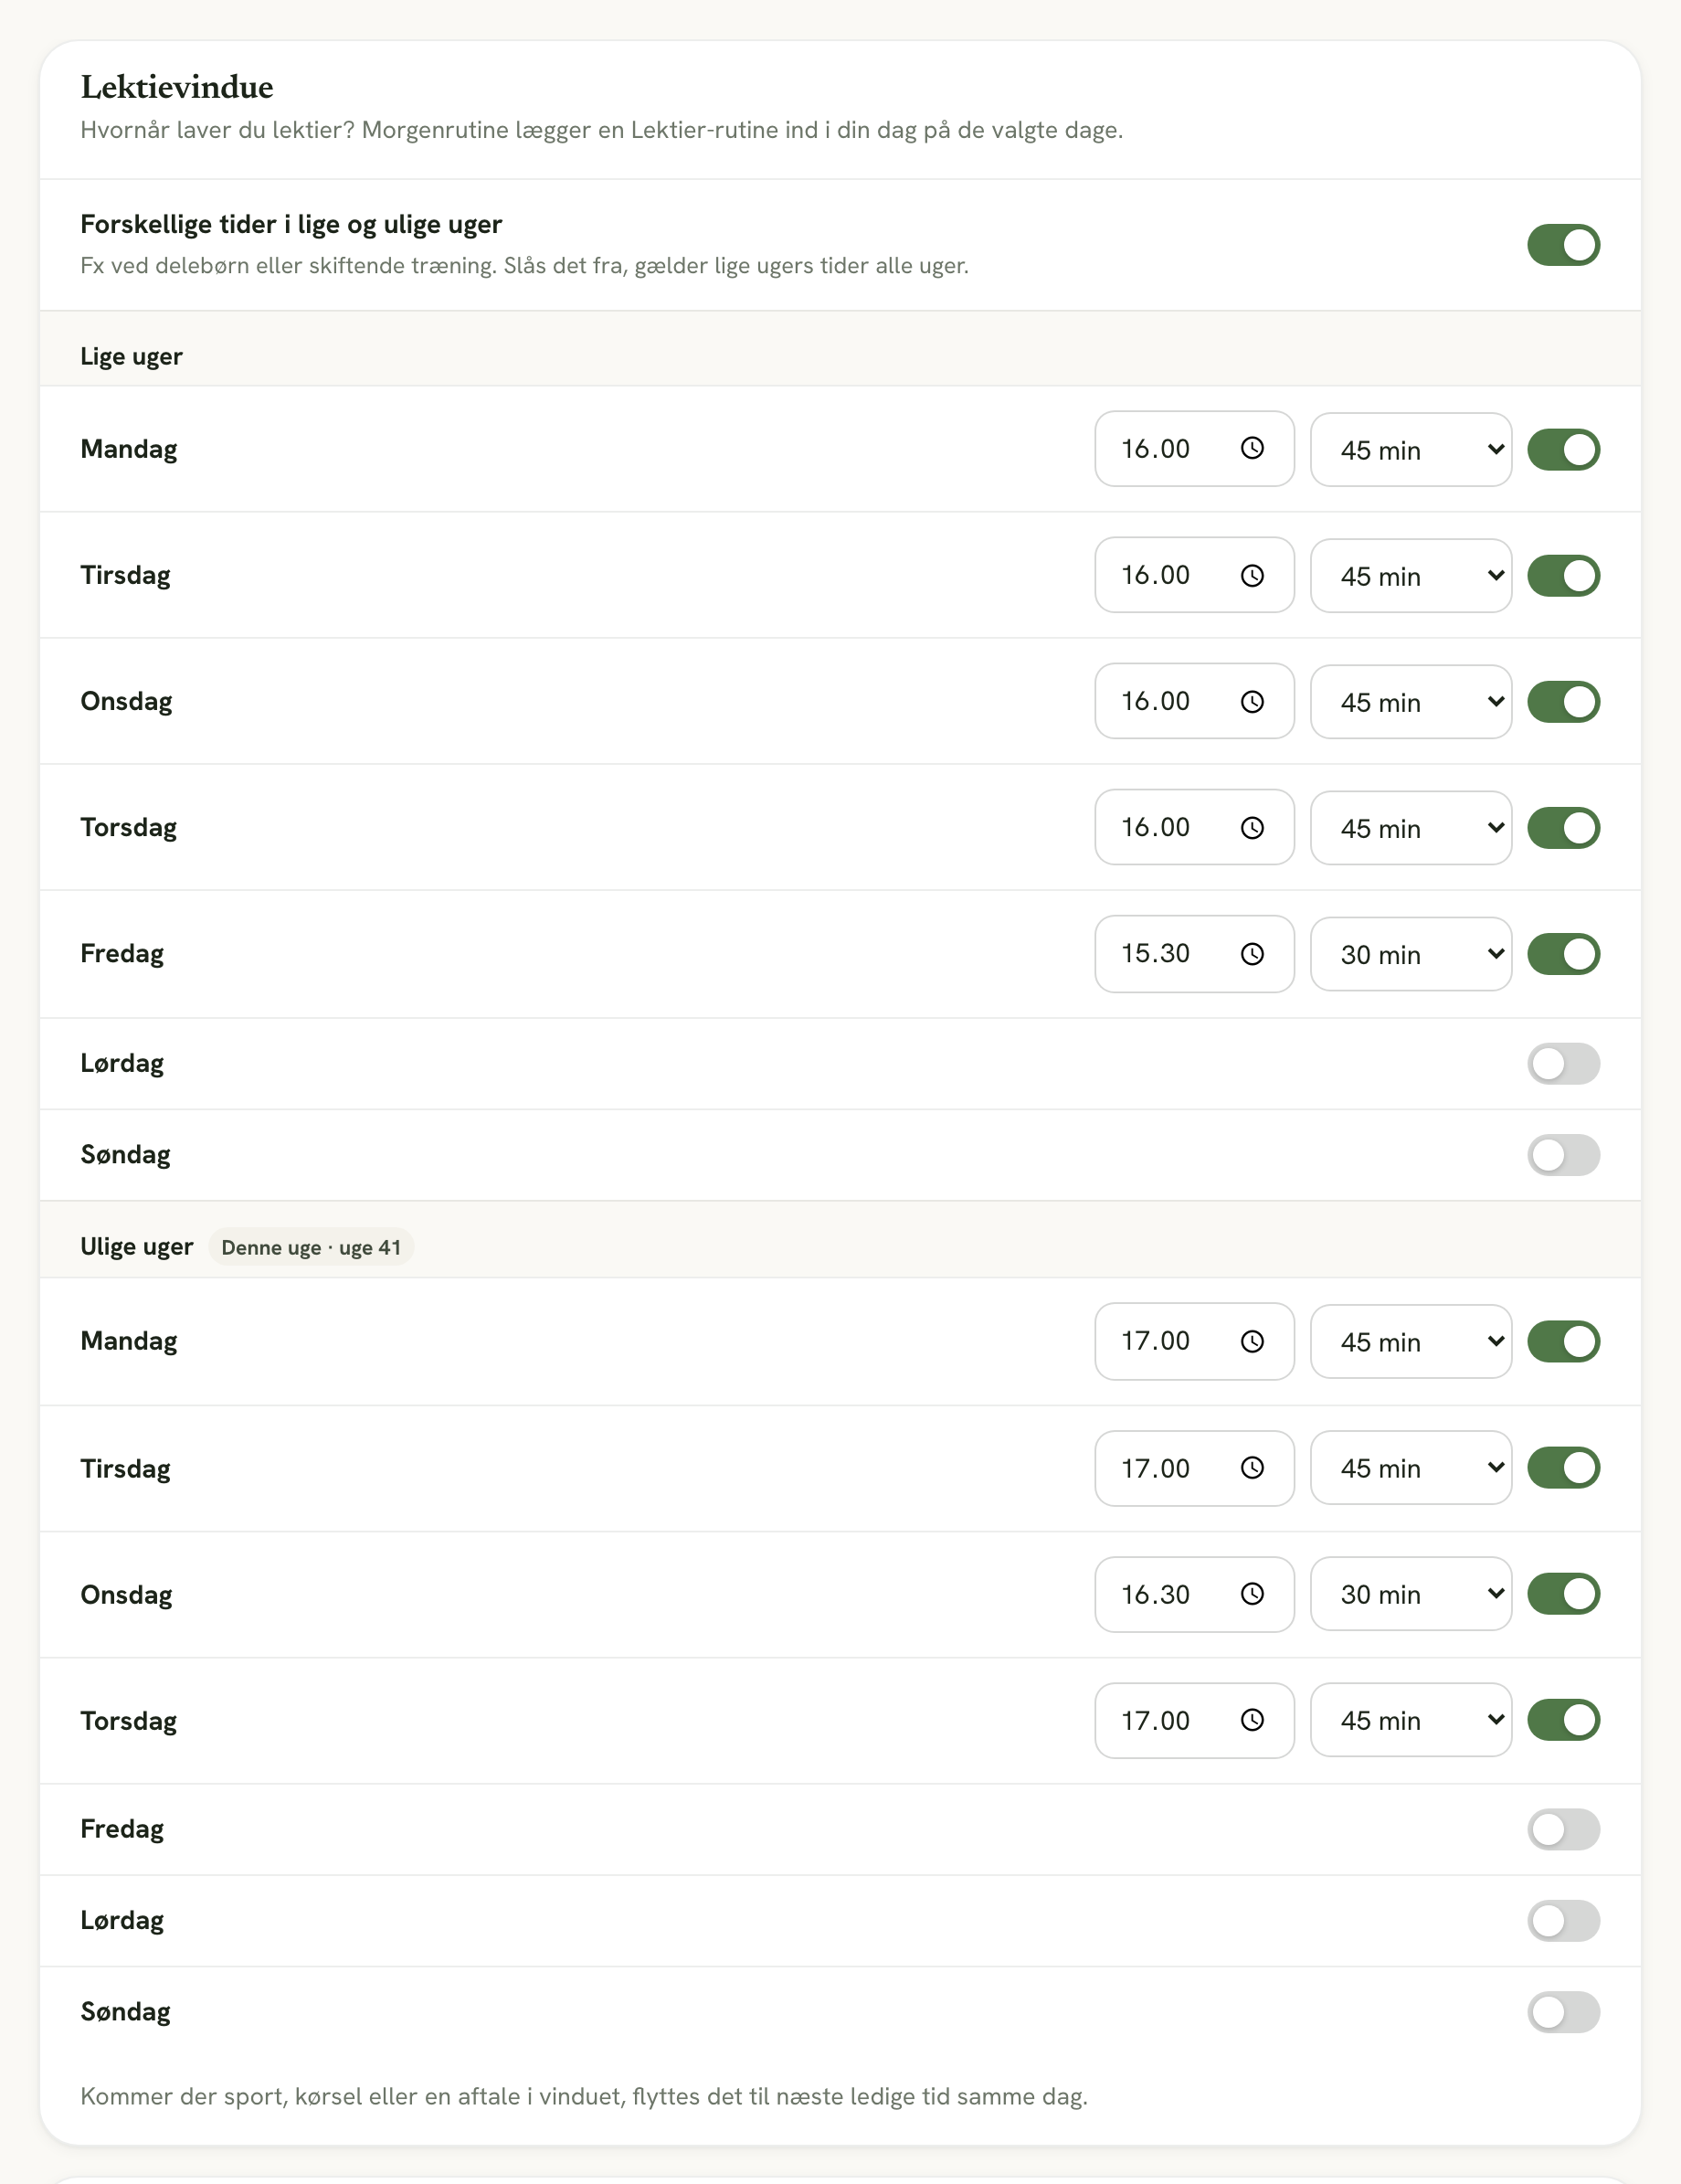1681x2184 pixels.
Task: Enable Lørdag under Lige uger
Action: (x=1563, y=1064)
